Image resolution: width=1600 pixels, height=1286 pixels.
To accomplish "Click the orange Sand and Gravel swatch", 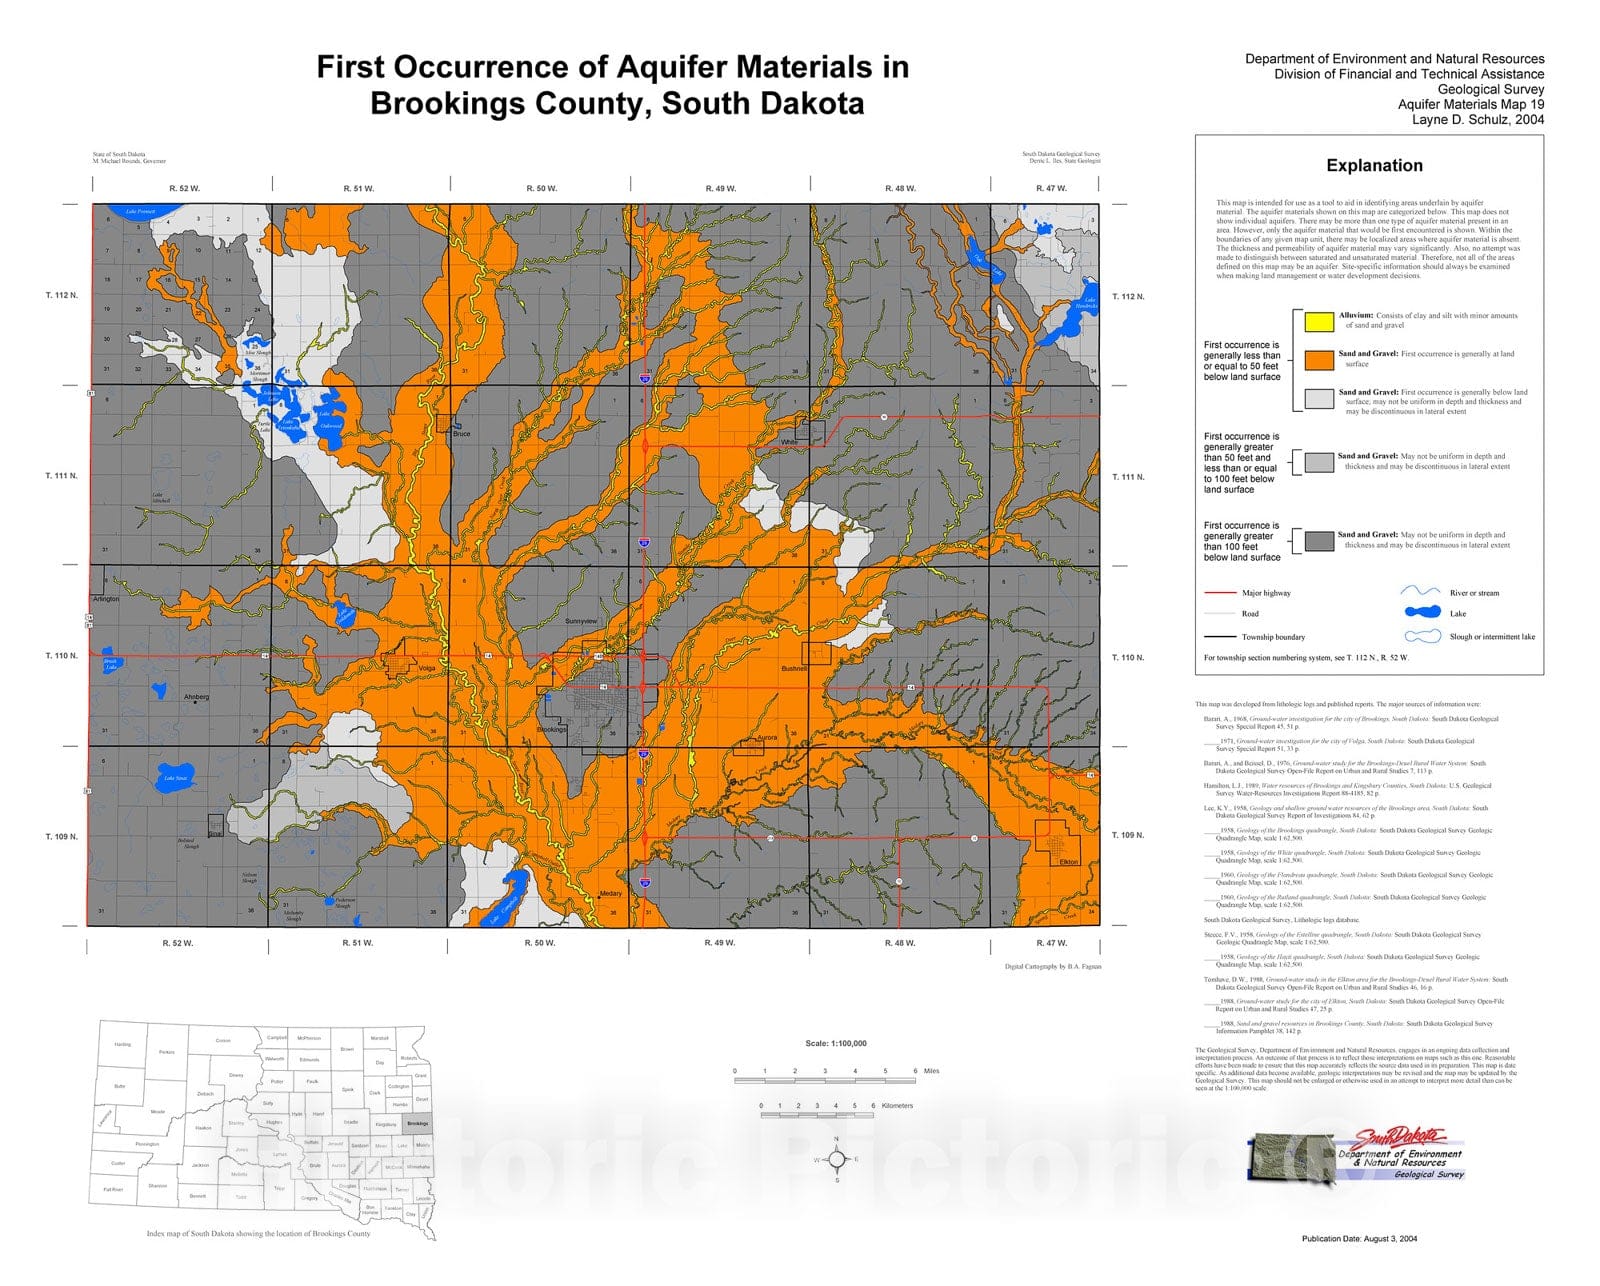I will (1320, 360).
